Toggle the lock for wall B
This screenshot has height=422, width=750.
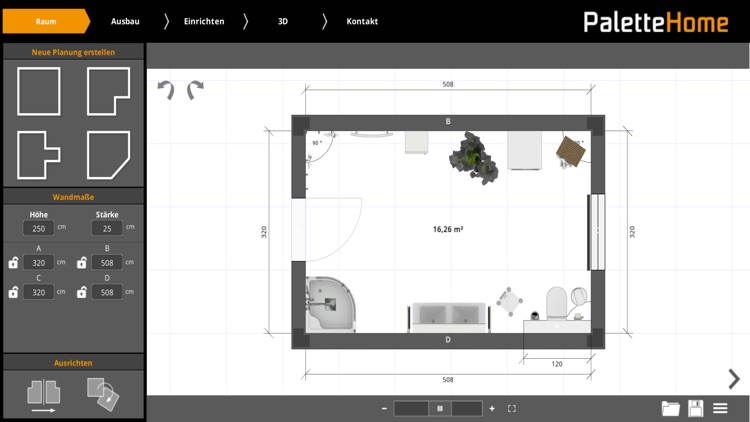[x=82, y=262]
